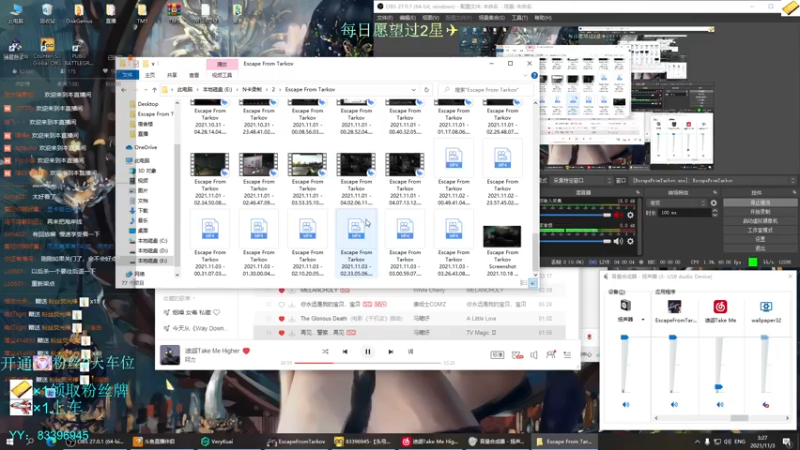Open EscapeFromTarkov from the taskbar
The width and height of the screenshot is (800, 450).
pyautogui.click(x=296, y=441)
